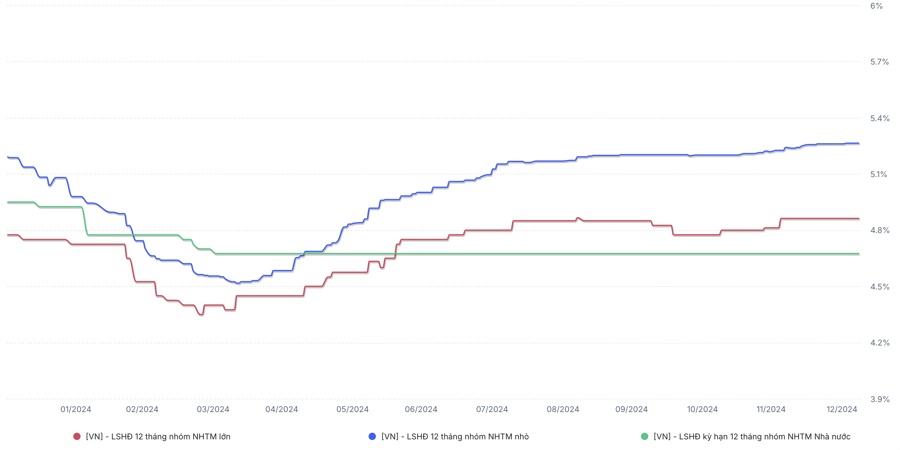Viewport: 900px width, 450px height.
Task: Click the red legend dot for NHTM lớn
Action: pyautogui.click(x=77, y=436)
